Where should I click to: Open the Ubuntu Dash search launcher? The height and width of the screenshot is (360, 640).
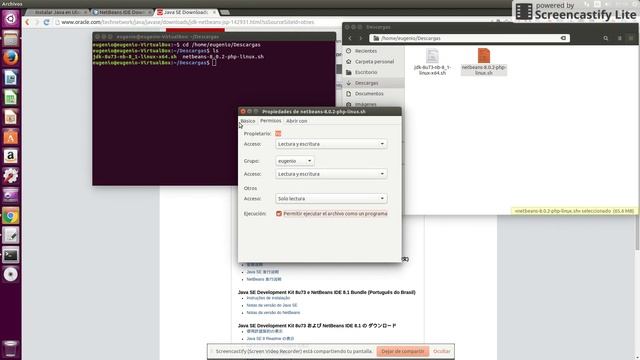(x=11, y=19)
